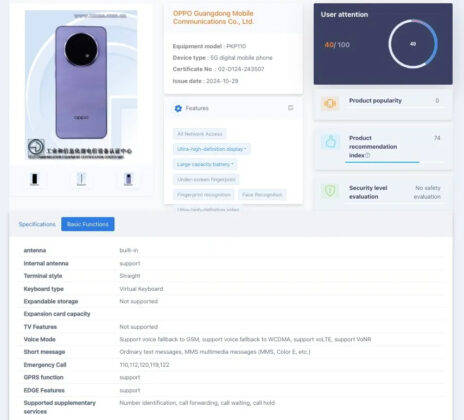464x420 pixels.
Task: Click the Security level shield icon
Action: point(330,191)
